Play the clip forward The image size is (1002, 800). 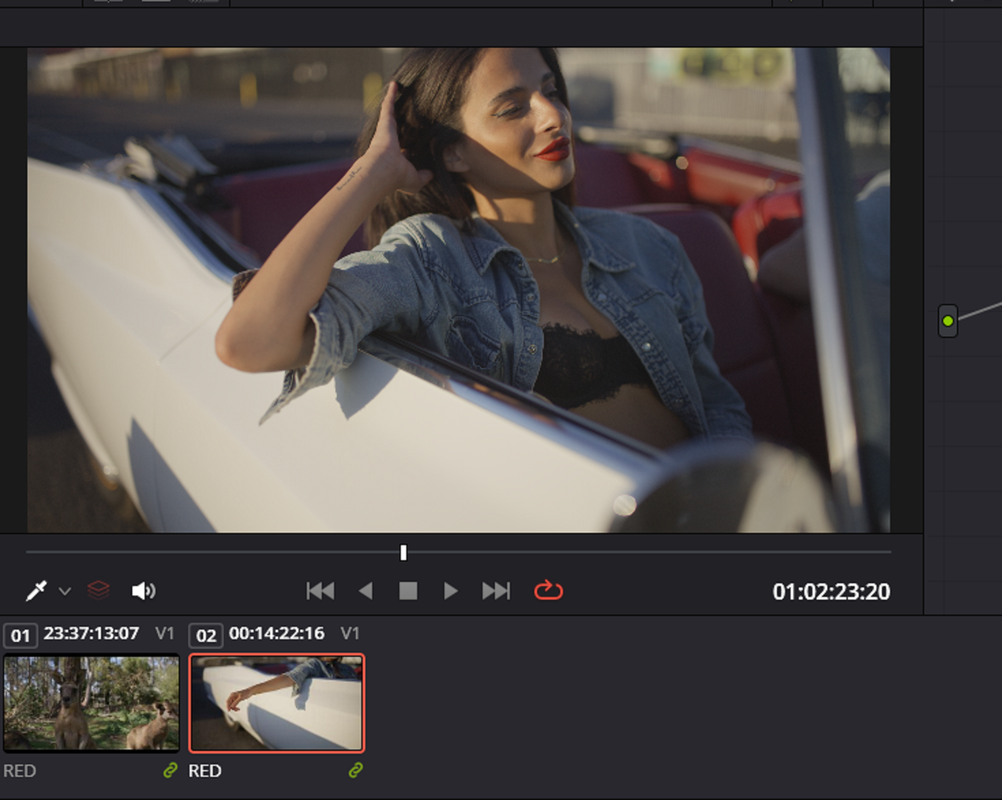pos(451,590)
